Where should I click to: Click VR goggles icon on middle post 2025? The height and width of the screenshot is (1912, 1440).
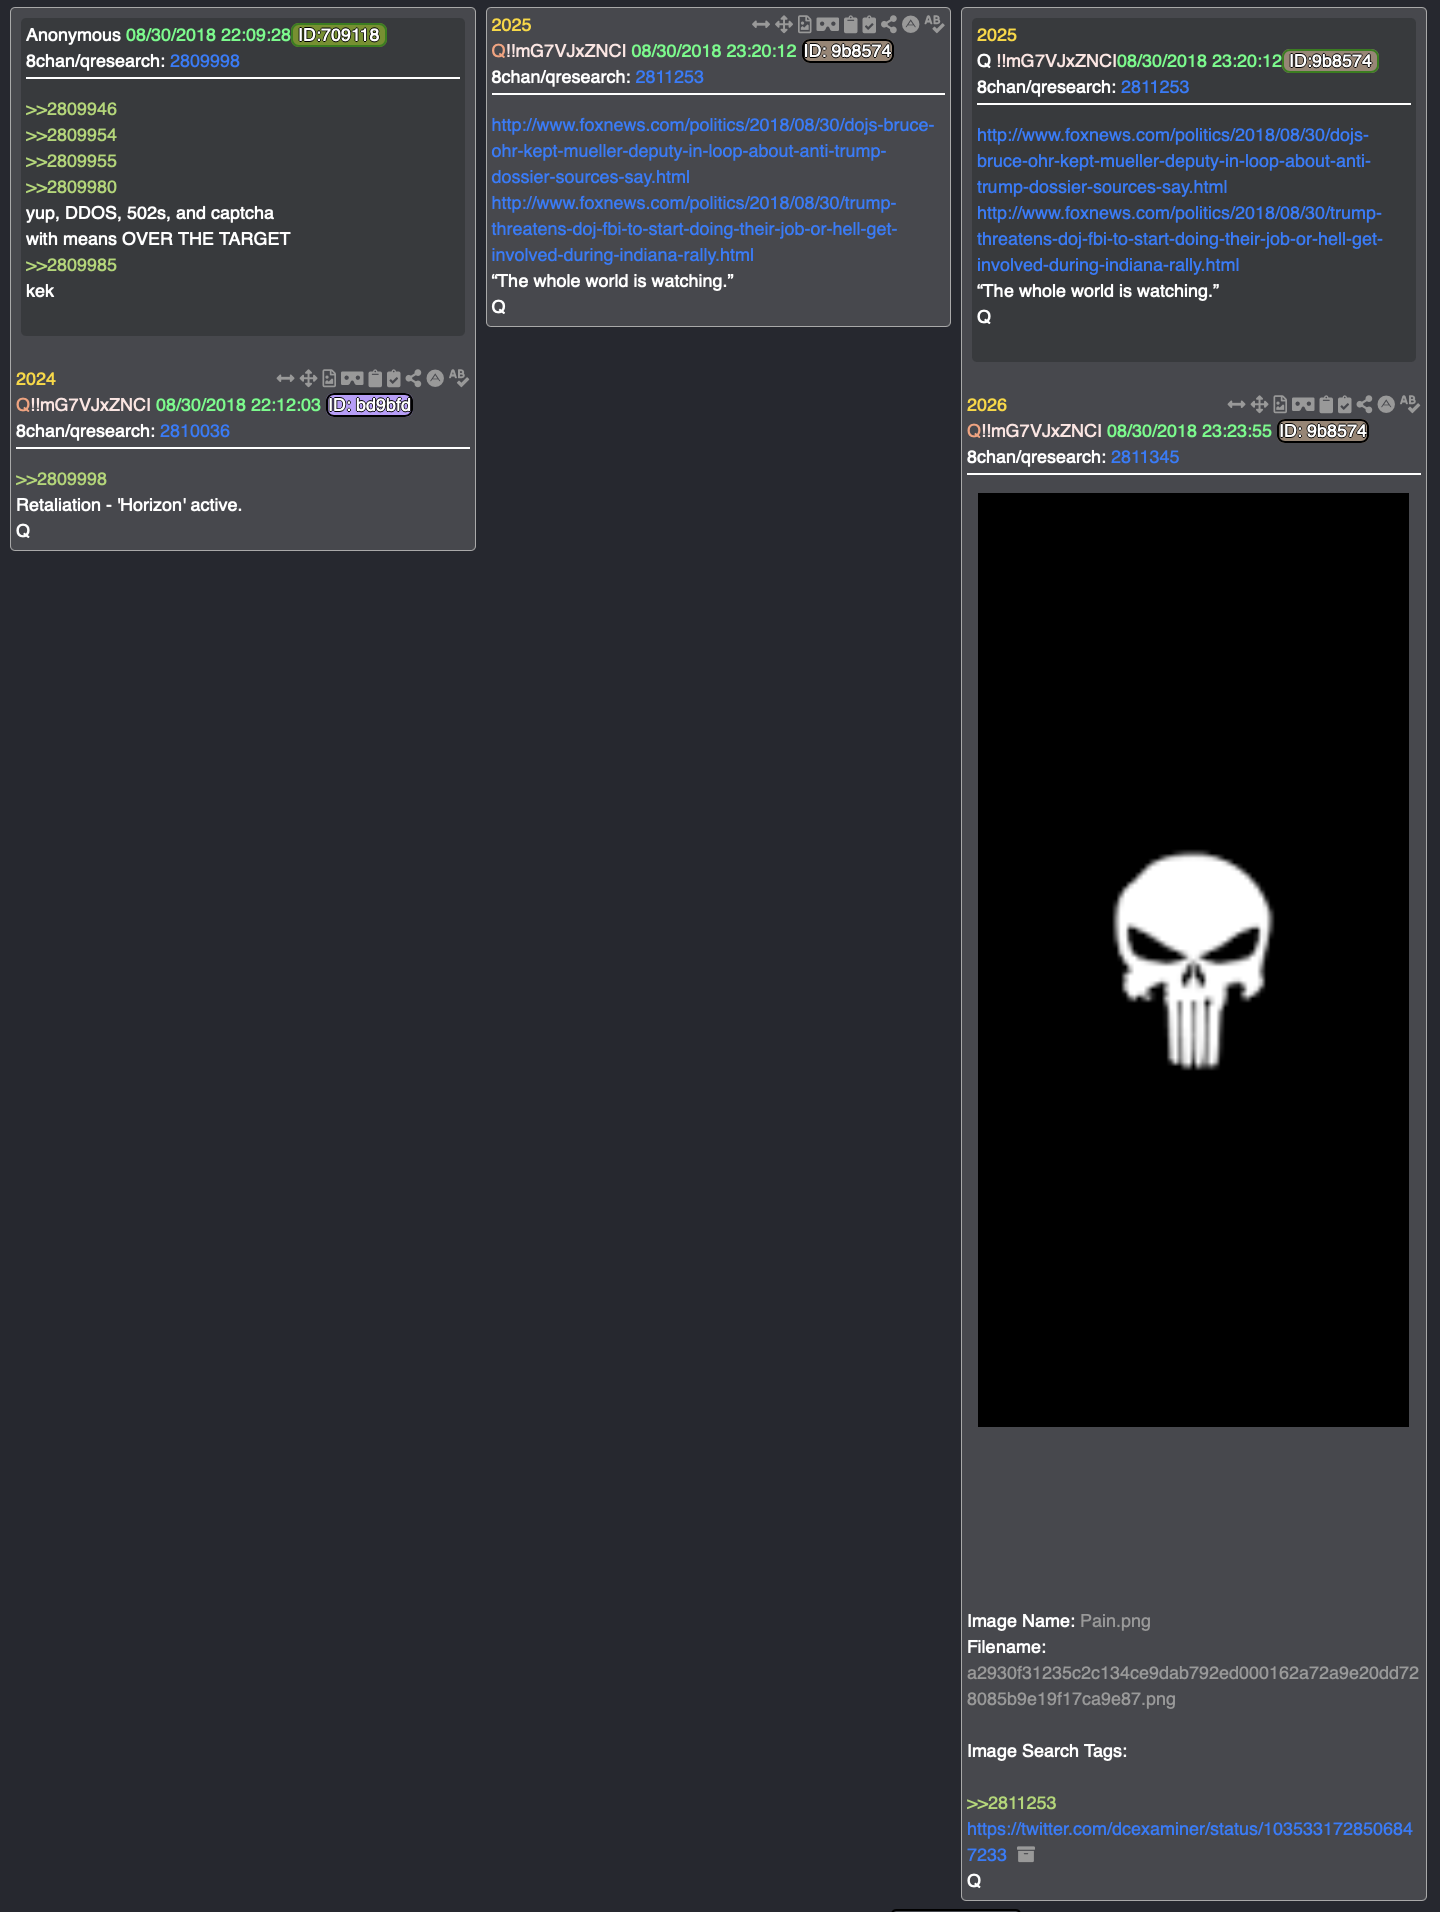point(828,24)
